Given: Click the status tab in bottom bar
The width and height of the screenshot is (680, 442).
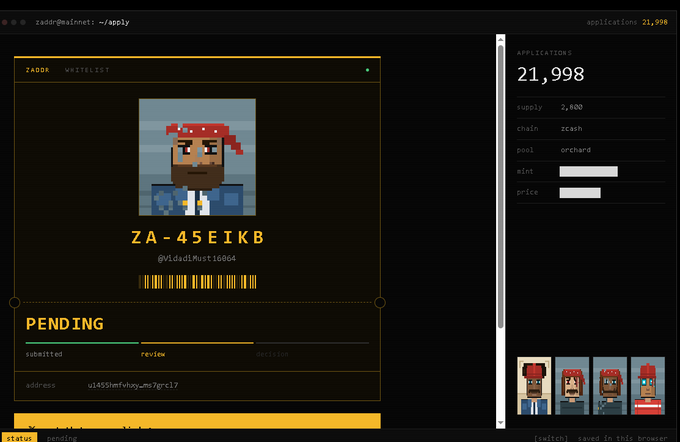Looking at the screenshot, I should [19, 437].
